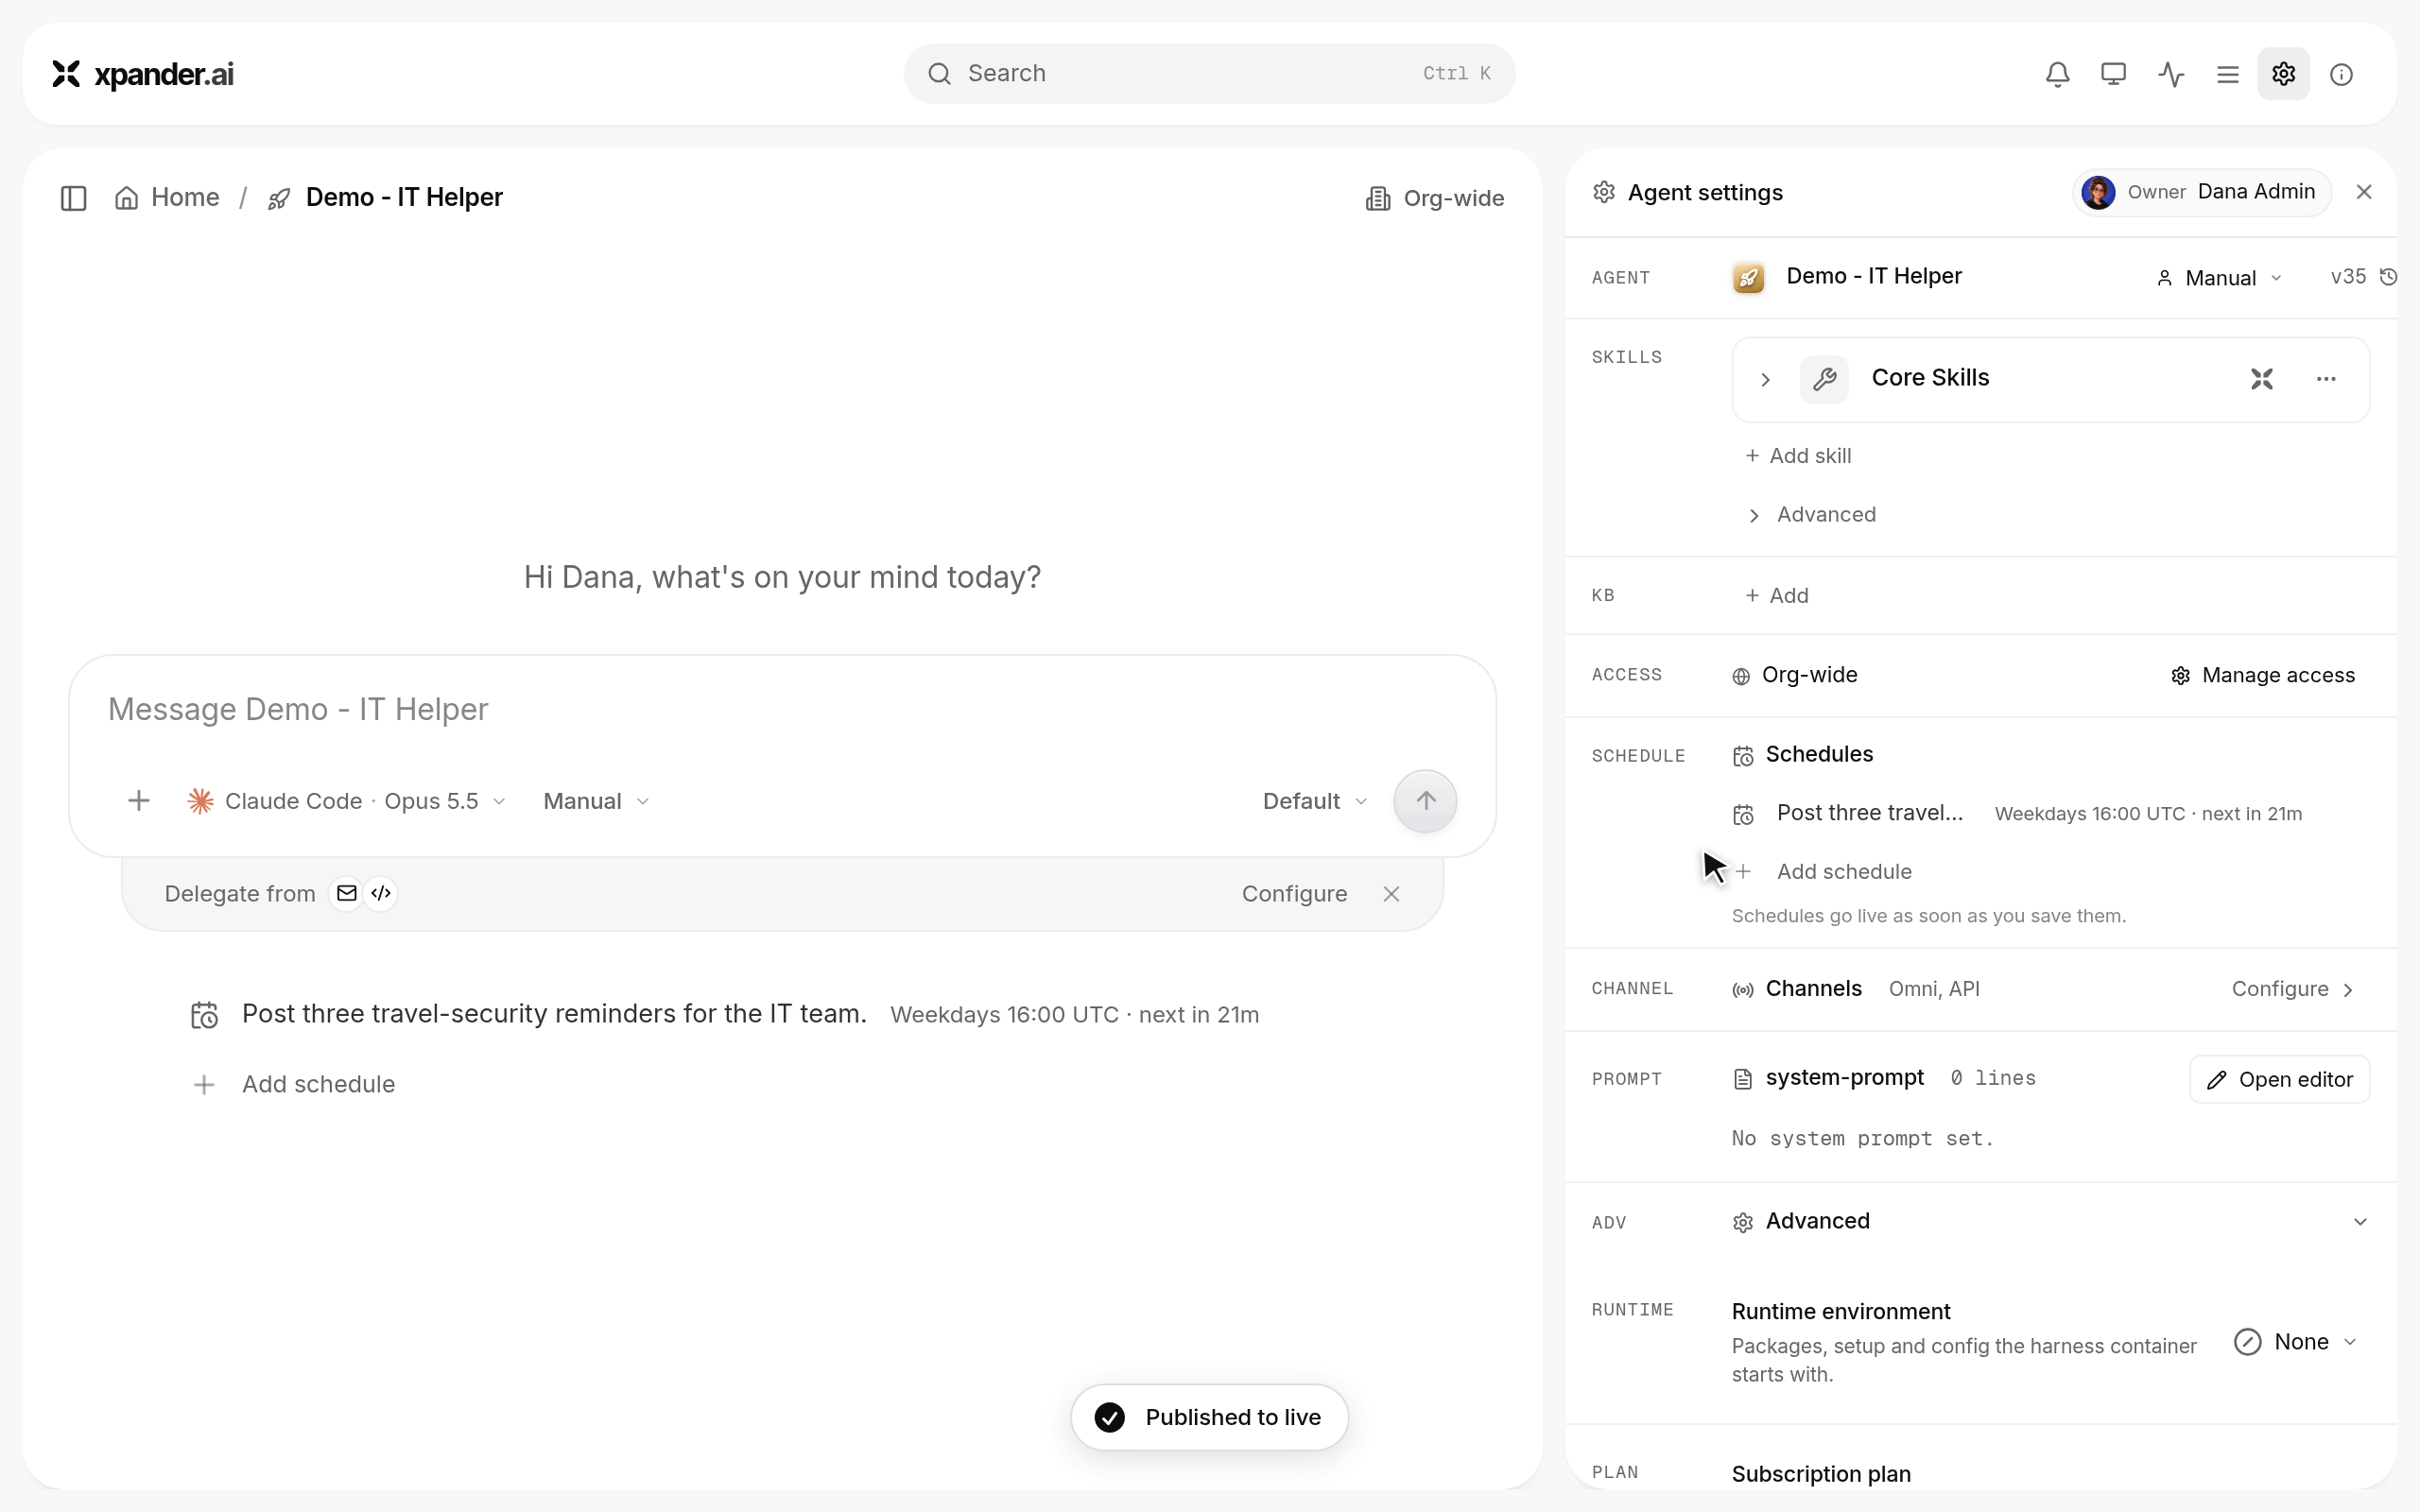Click Configure for Channels
This screenshot has width=2420, height=1512.
pyautogui.click(x=2293, y=989)
